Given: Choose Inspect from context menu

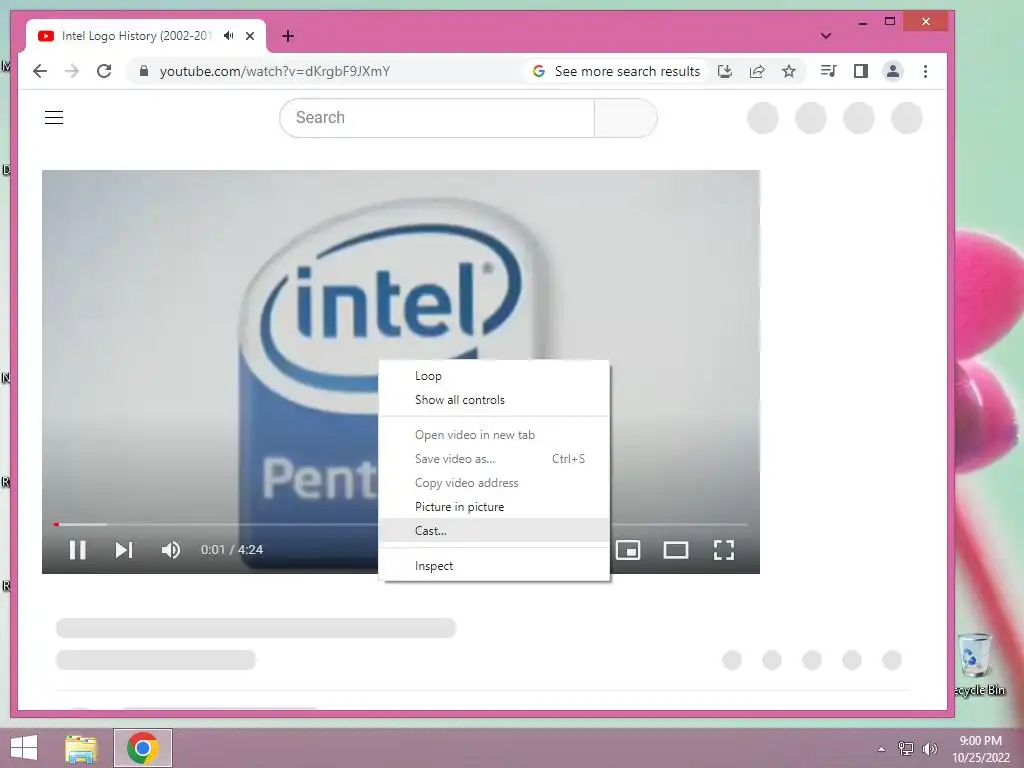Looking at the screenshot, I should tap(494, 566).
